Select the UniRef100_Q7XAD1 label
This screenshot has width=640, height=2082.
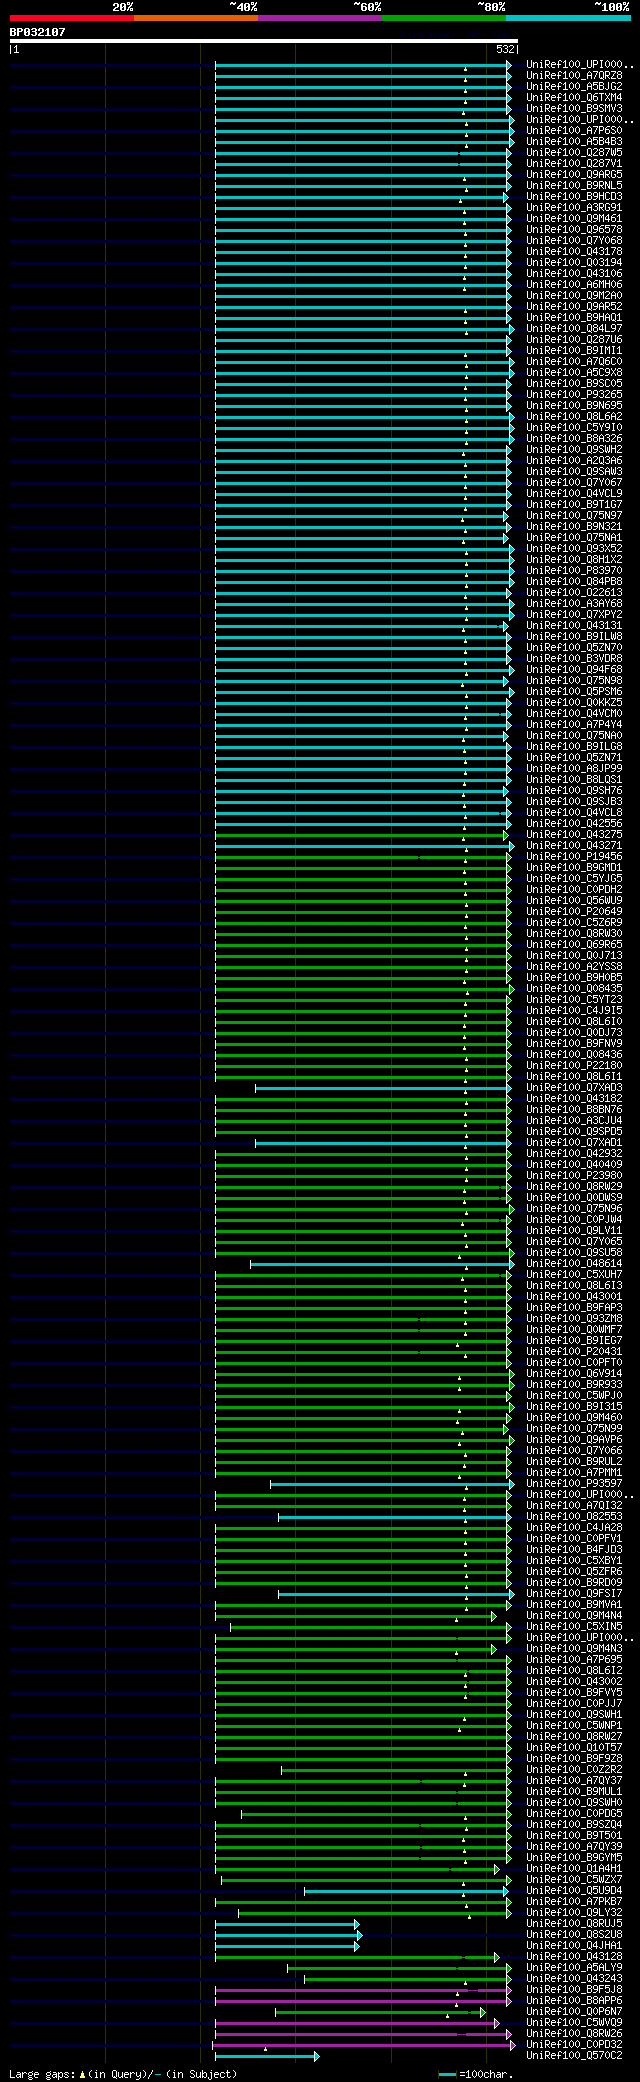[574, 1142]
